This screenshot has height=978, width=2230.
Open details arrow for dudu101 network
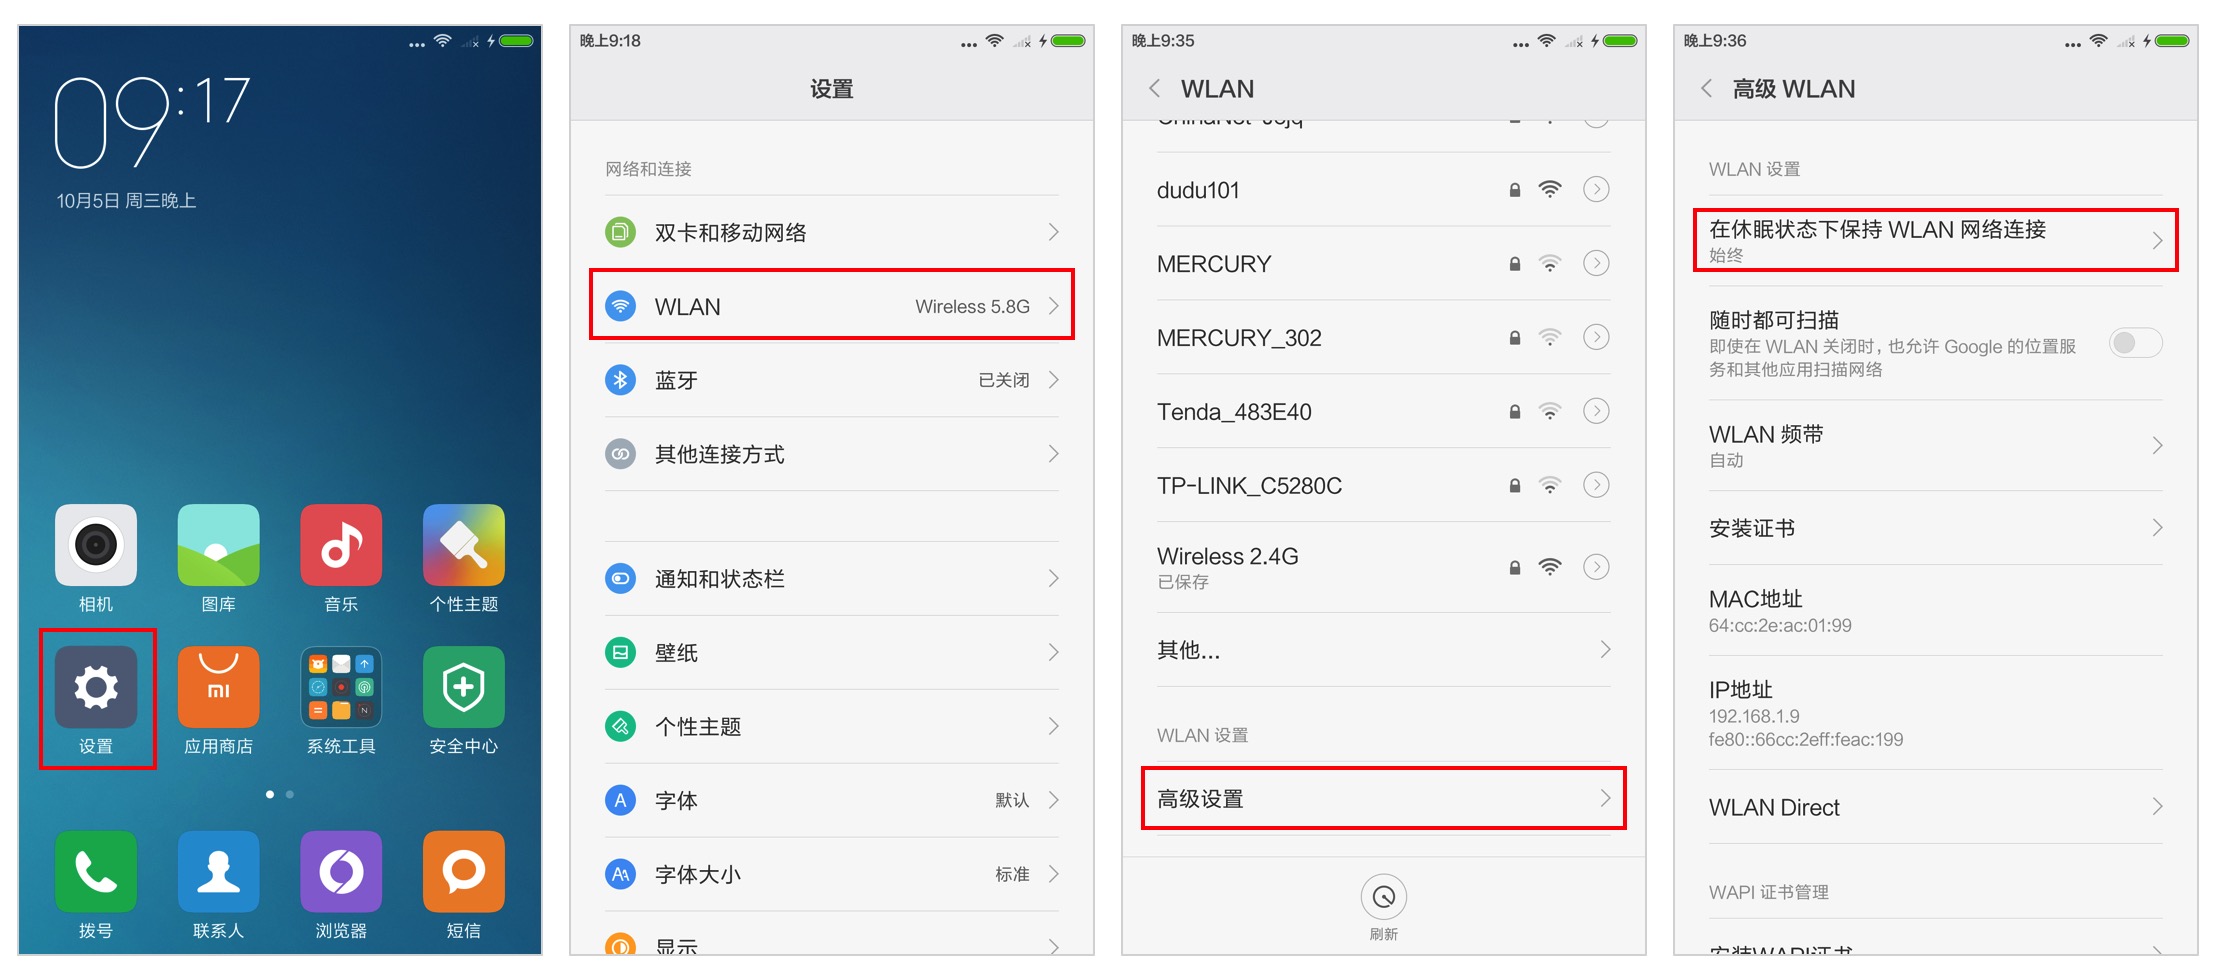[x=1597, y=189]
